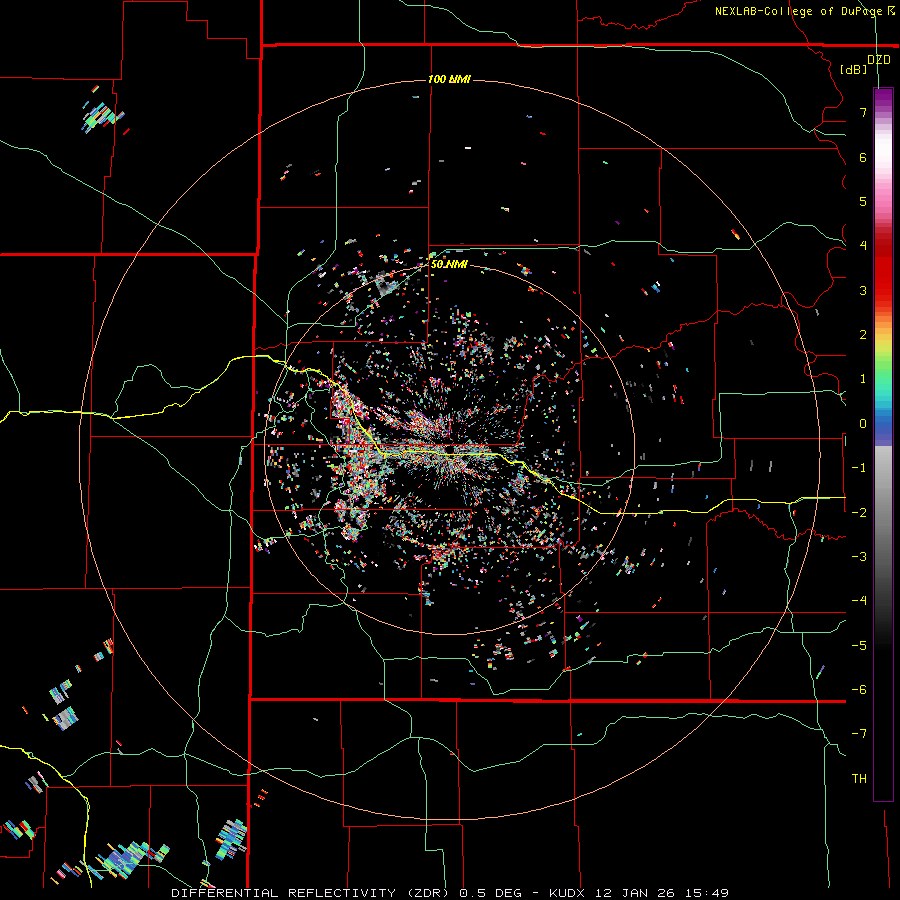Click the color scale value '3'

[x=863, y=290]
